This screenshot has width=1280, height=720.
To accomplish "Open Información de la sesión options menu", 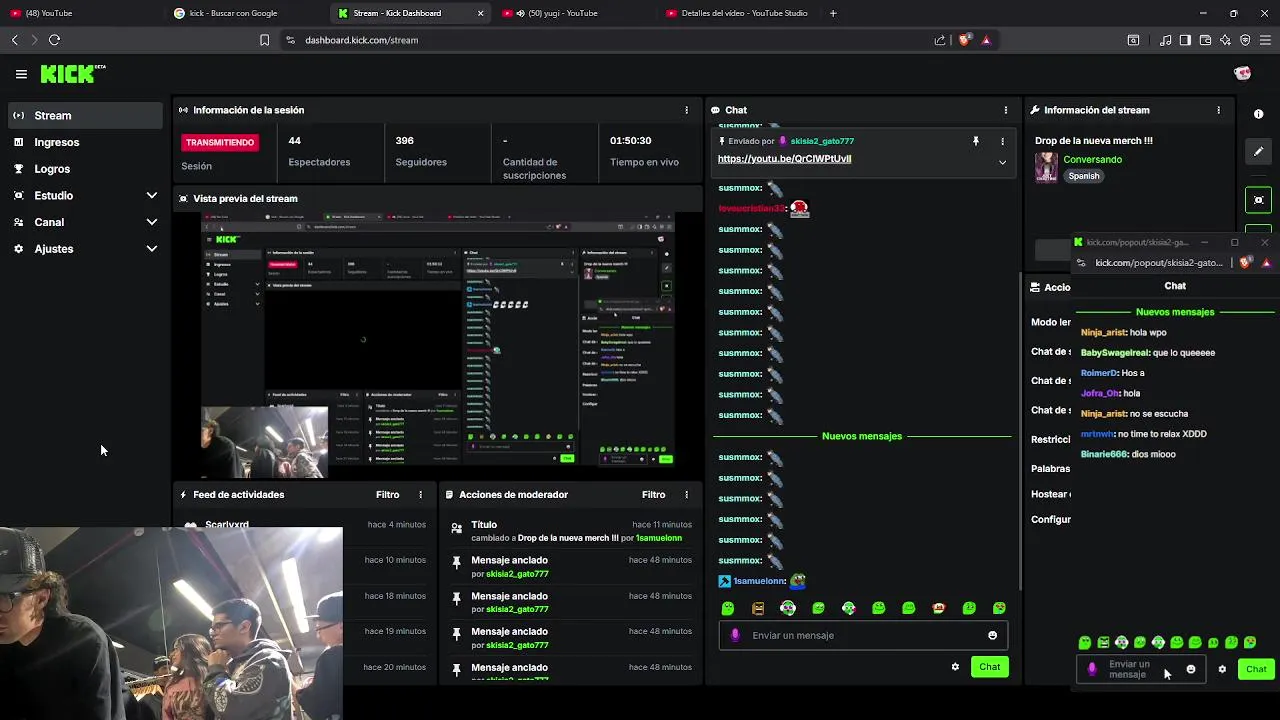I will point(686,110).
